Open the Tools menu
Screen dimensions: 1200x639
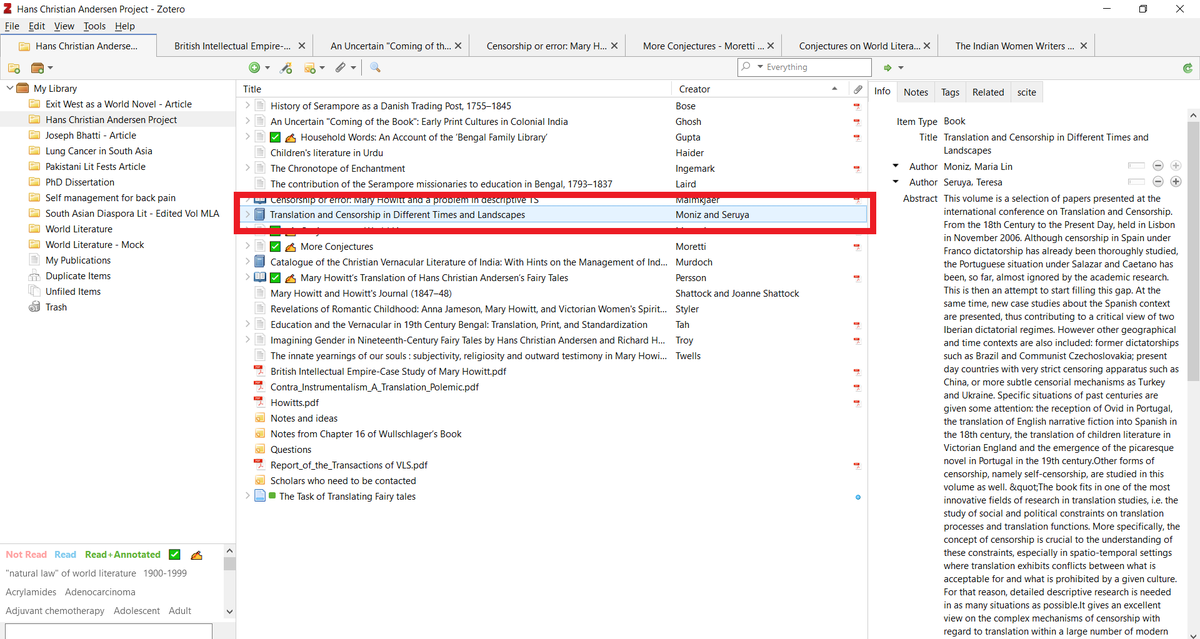pos(94,26)
